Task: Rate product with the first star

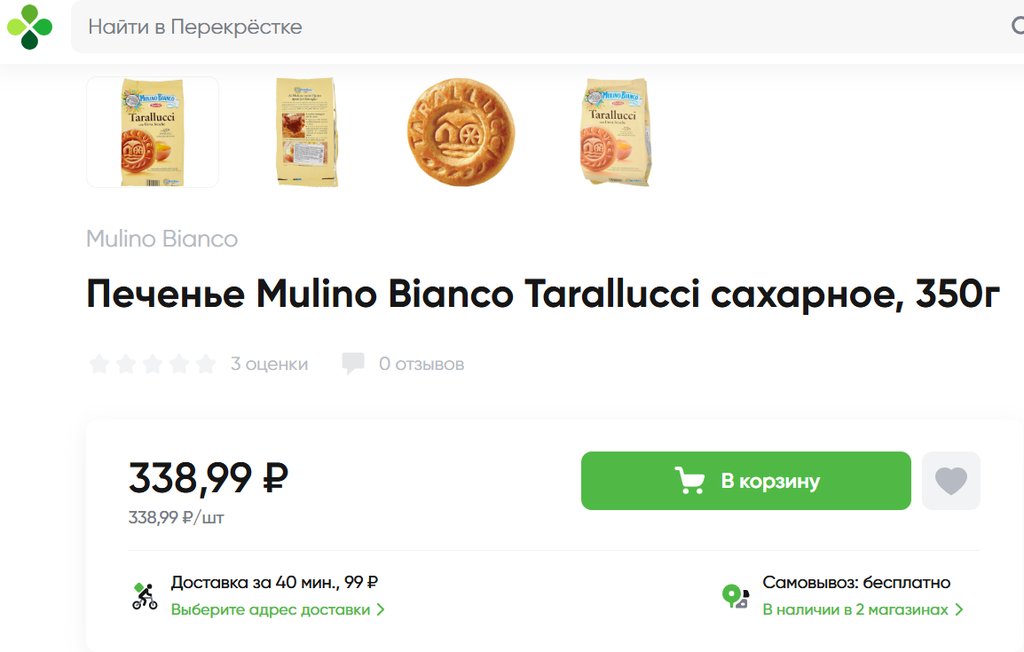Action: (99, 364)
